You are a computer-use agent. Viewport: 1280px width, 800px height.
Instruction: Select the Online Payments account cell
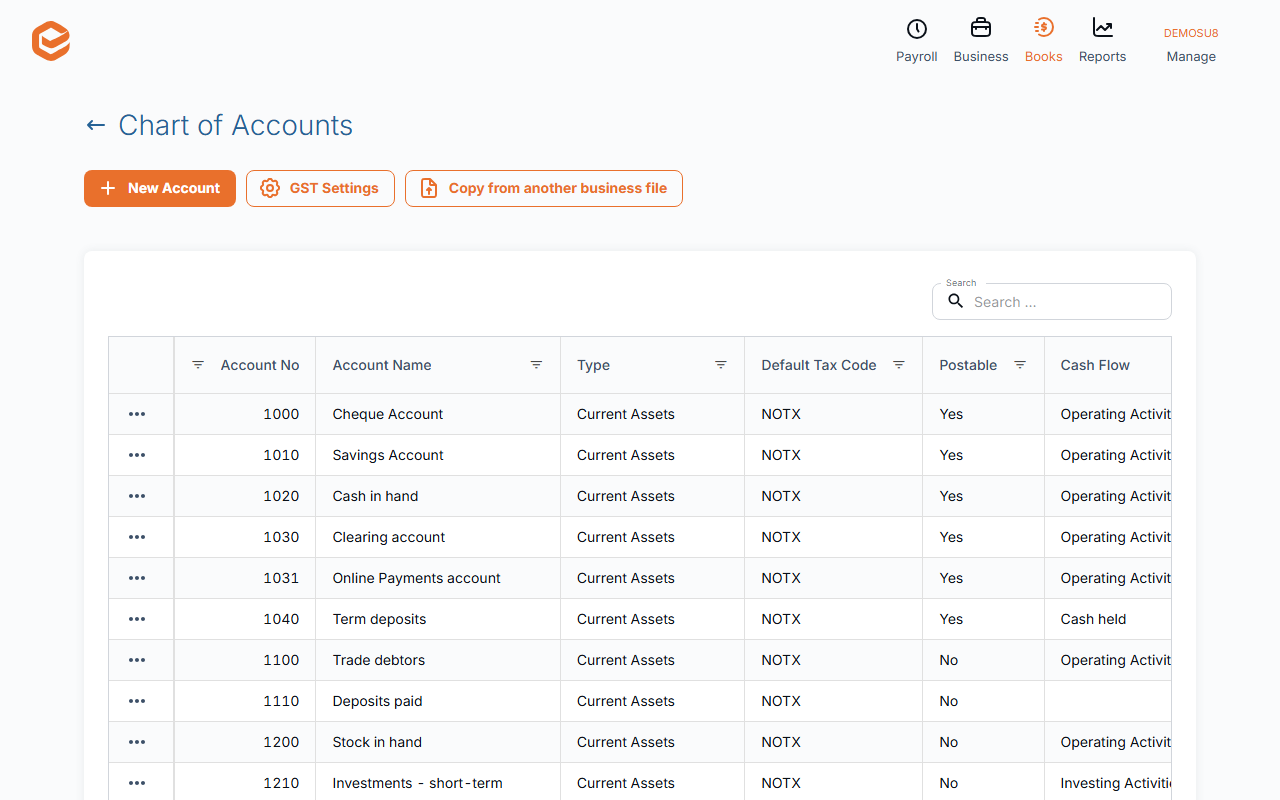(438, 578)
